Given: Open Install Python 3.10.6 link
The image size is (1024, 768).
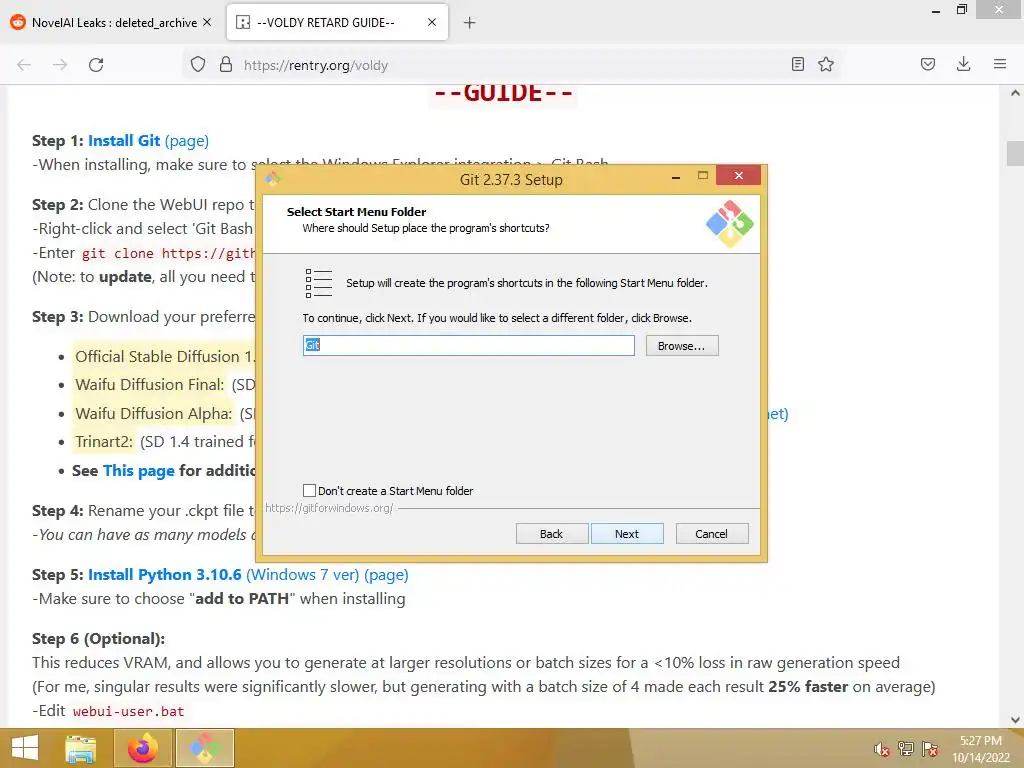Looking at the screenshot, I should (165, 575).
